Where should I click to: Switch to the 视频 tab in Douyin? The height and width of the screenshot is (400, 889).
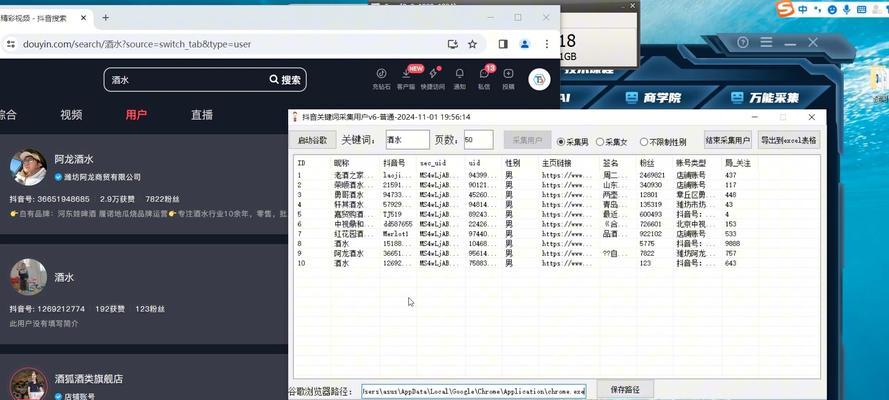click(71, 115)
